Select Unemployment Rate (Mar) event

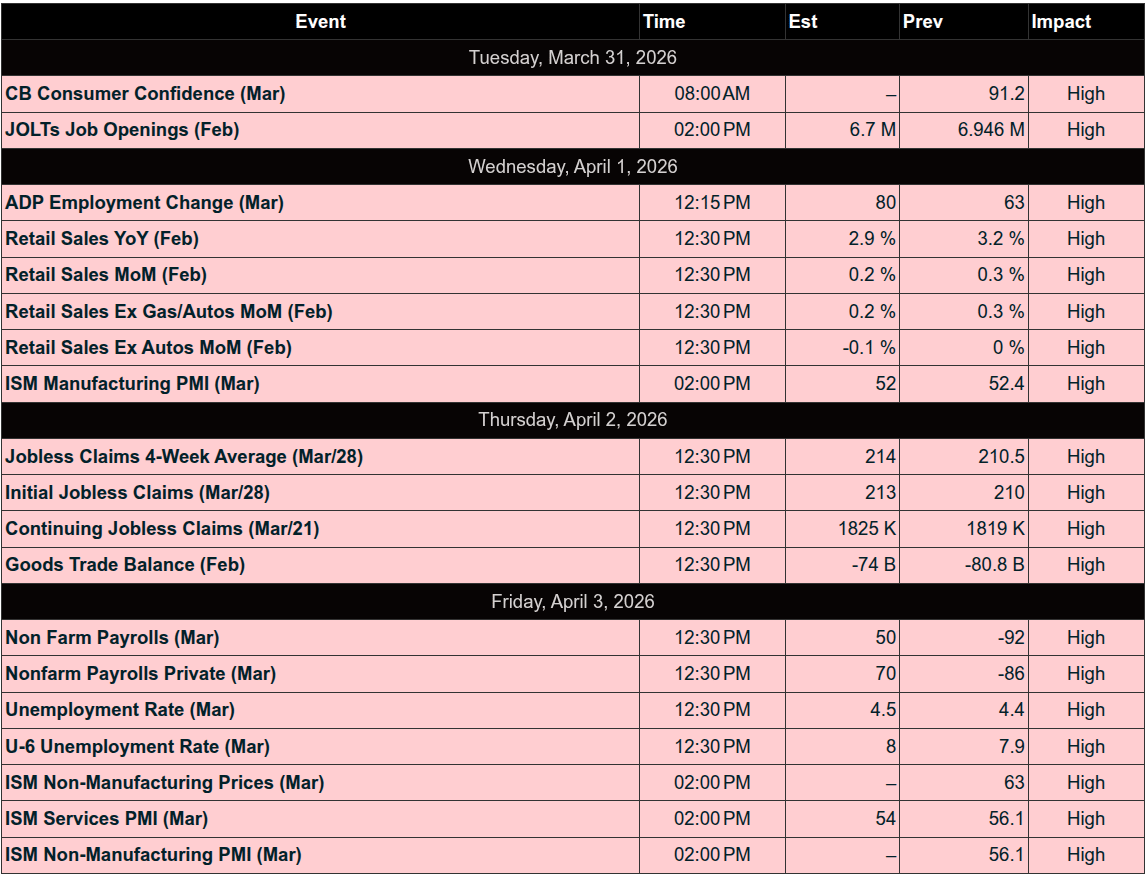coord(120,710)
